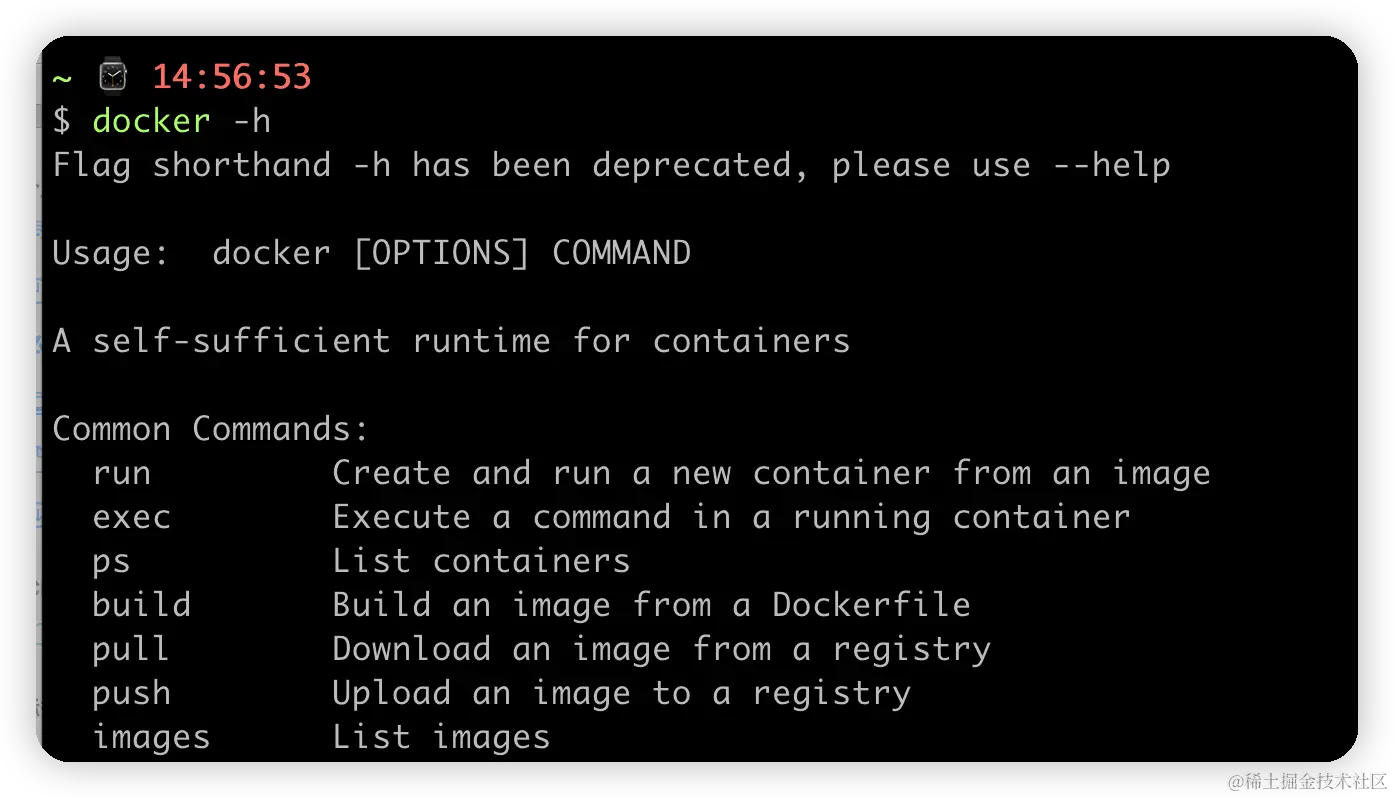Click the --help text in deprecation warning
The image size is (1394, 798).
1111,165
